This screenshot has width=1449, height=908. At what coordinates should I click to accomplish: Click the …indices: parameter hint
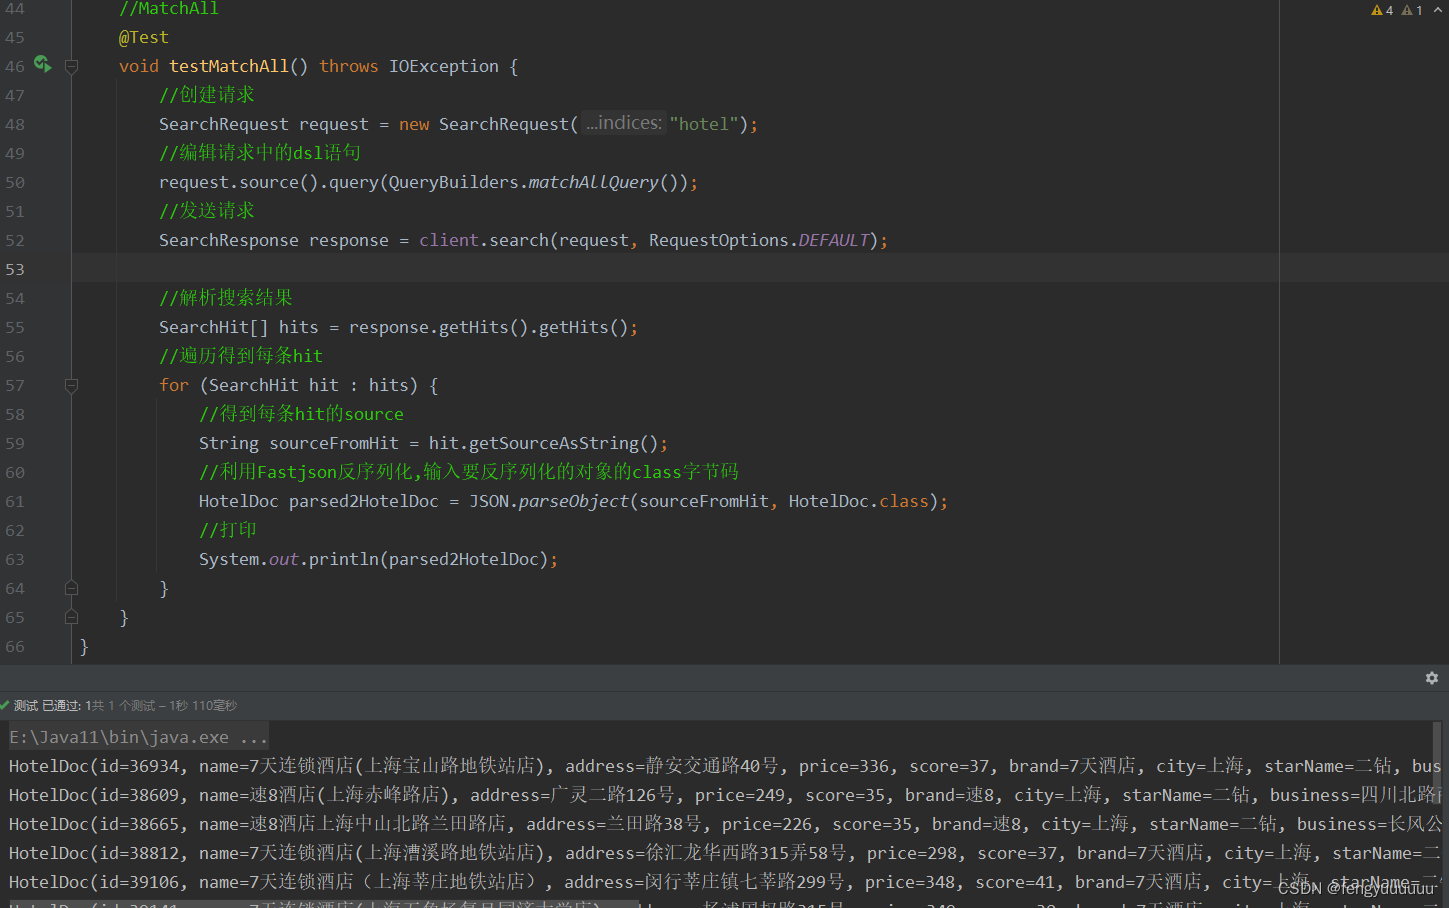pos(624,123)
